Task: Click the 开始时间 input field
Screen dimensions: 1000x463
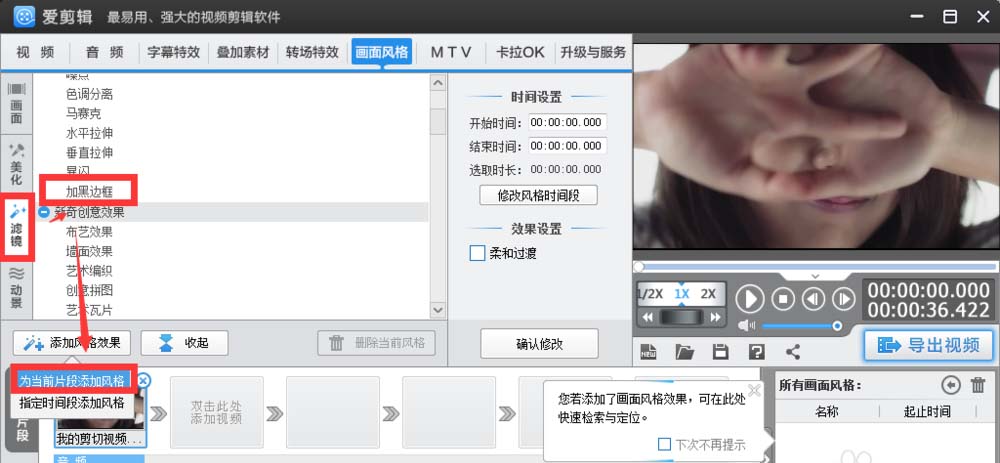Action: (x=568, y=122)
